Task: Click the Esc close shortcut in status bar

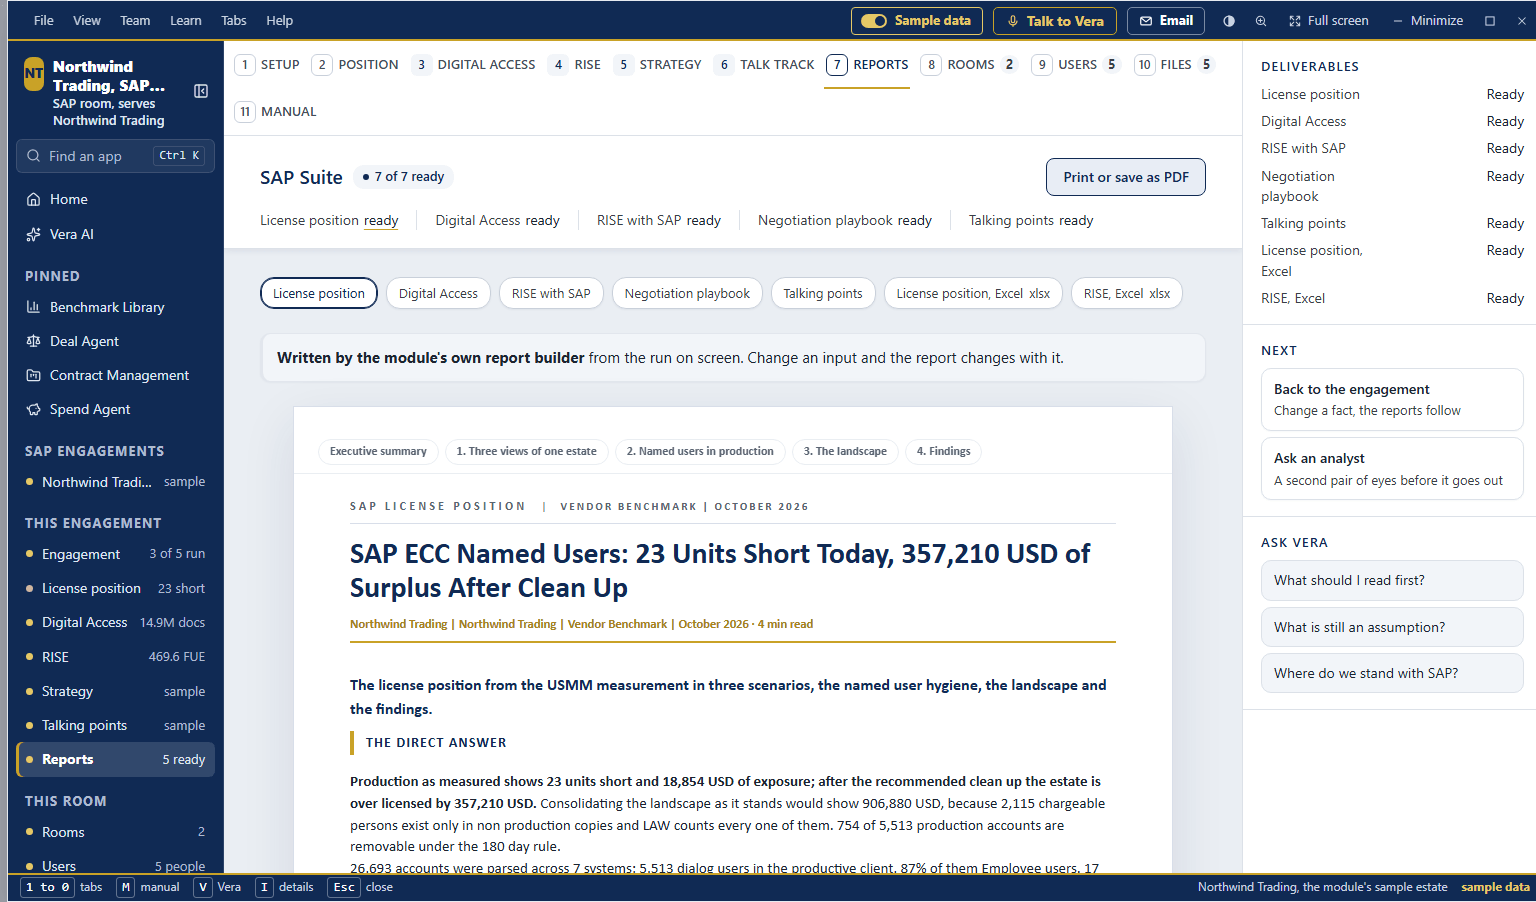Action: [x=361, y=887]
